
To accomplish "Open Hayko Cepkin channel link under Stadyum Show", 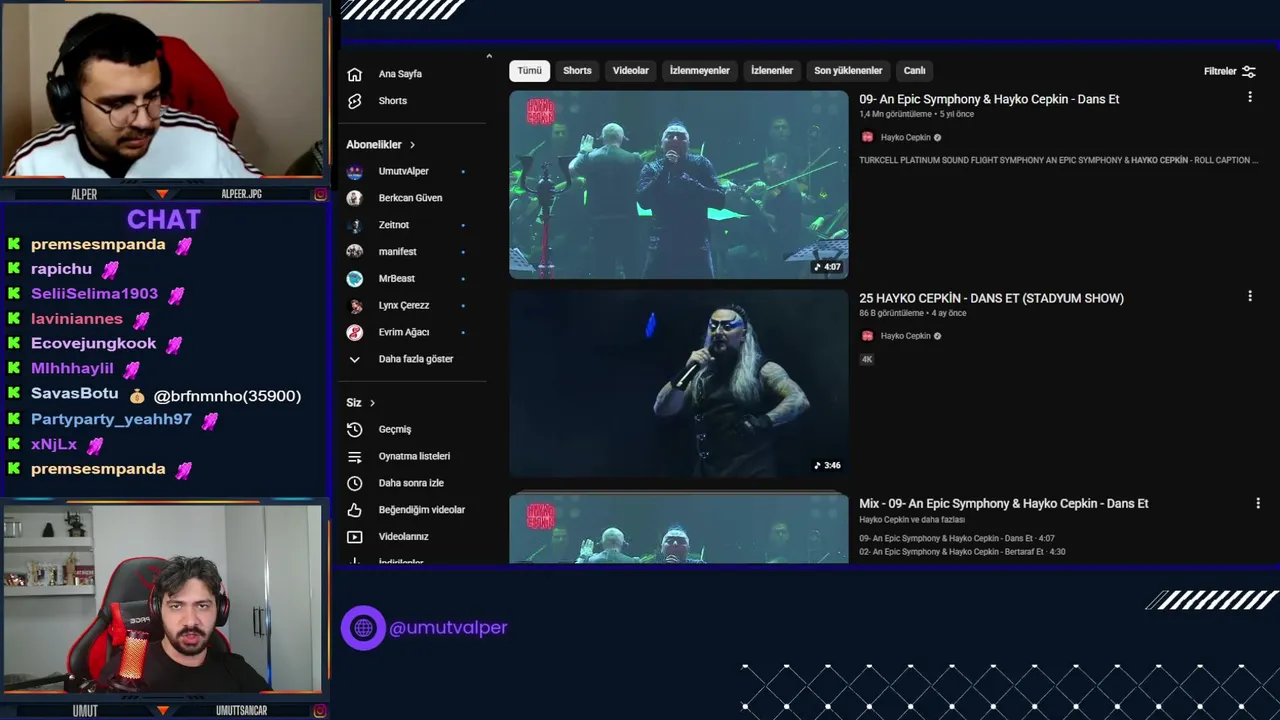I will 905,336.
